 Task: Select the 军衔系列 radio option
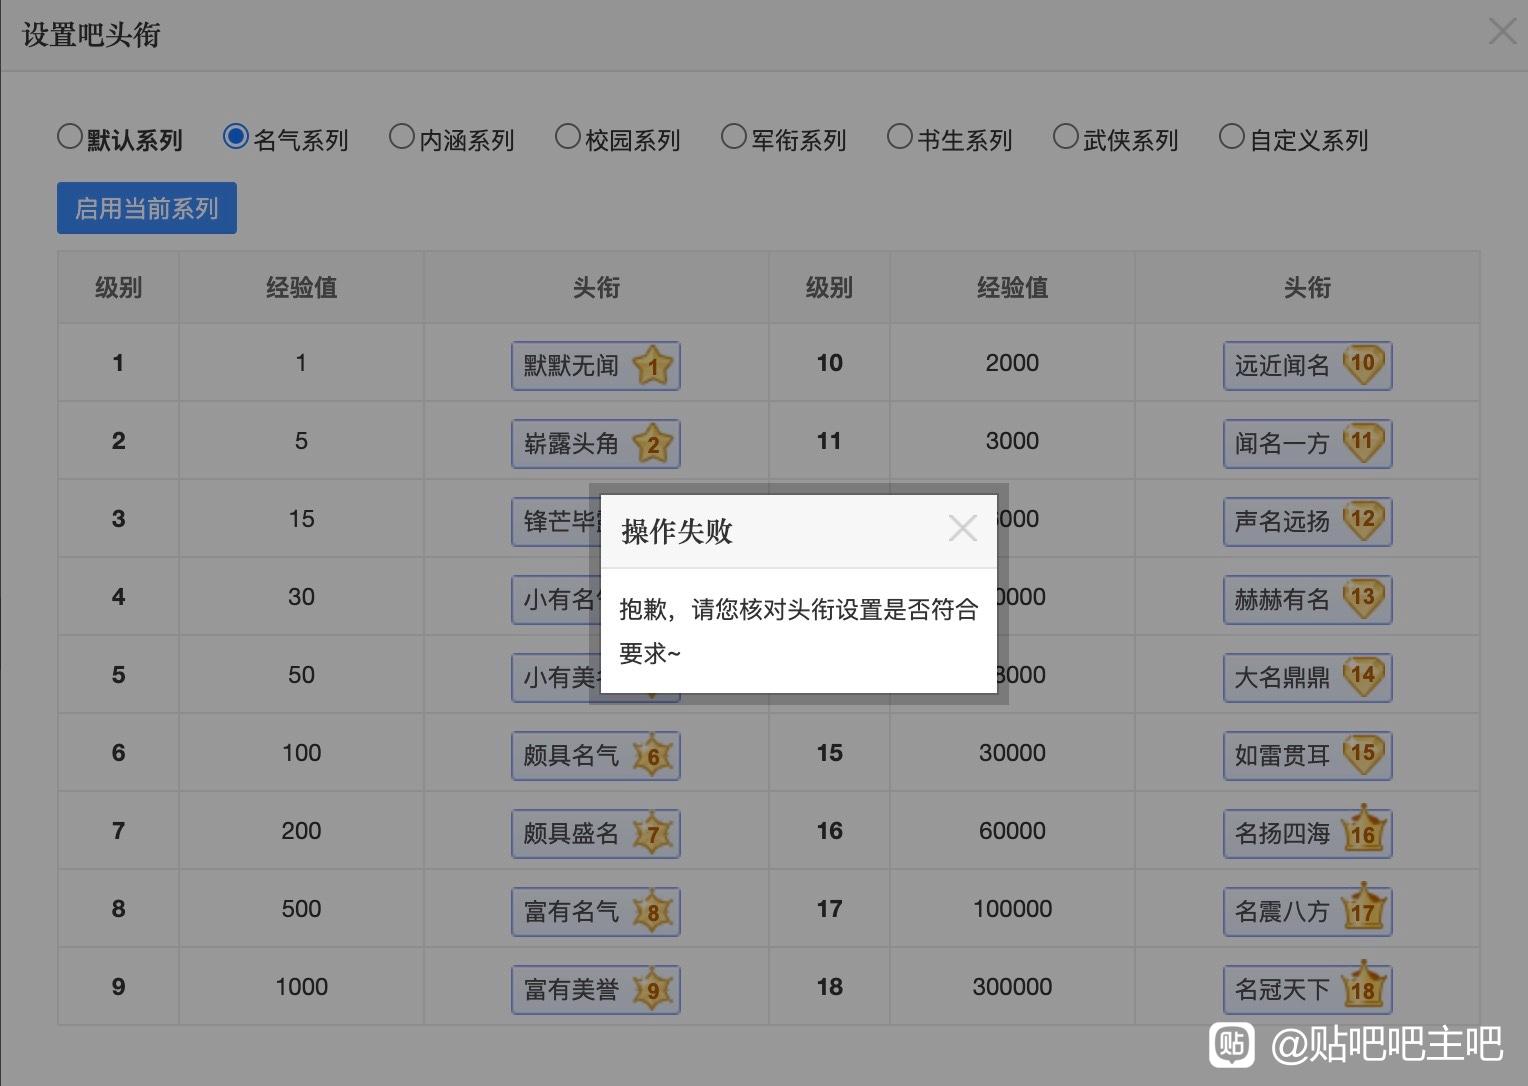point(733,137)
